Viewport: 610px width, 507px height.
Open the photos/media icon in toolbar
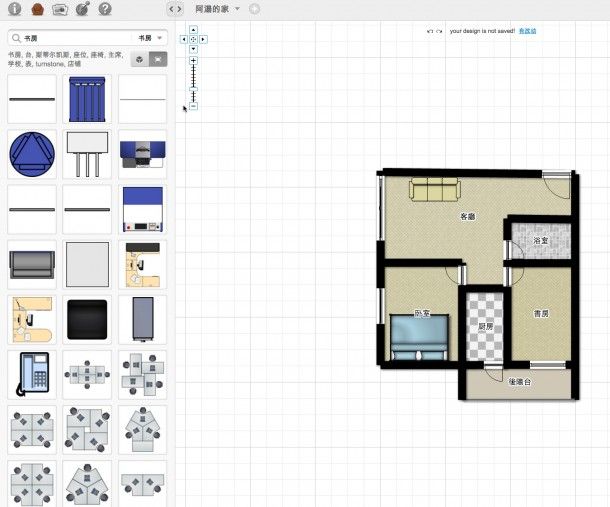point(60,9)
